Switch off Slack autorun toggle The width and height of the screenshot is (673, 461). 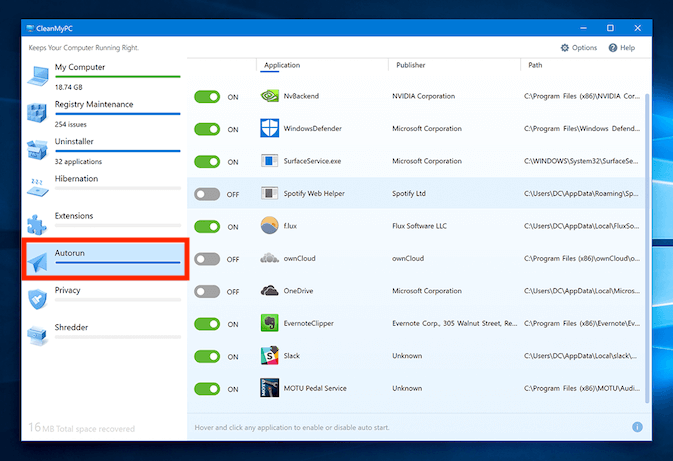[x=207, y=357]
